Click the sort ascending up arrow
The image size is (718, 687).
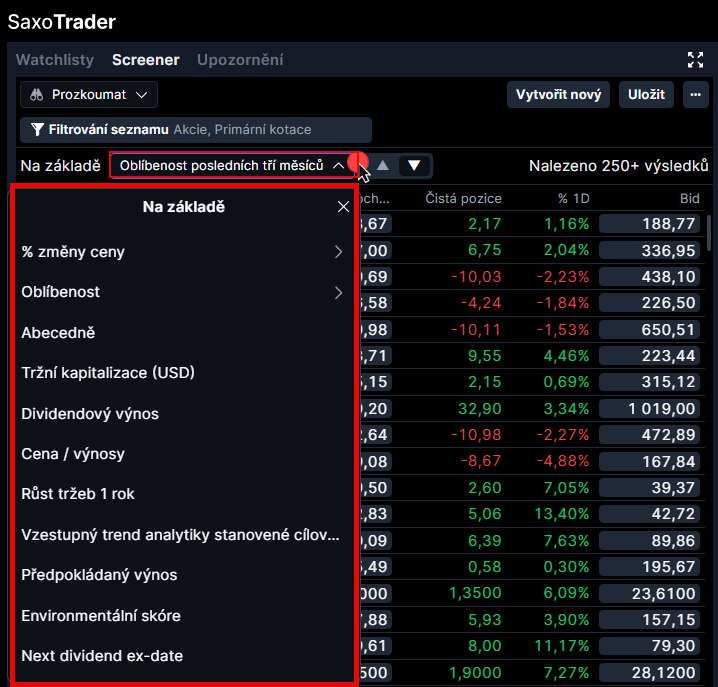coord(382,165)
